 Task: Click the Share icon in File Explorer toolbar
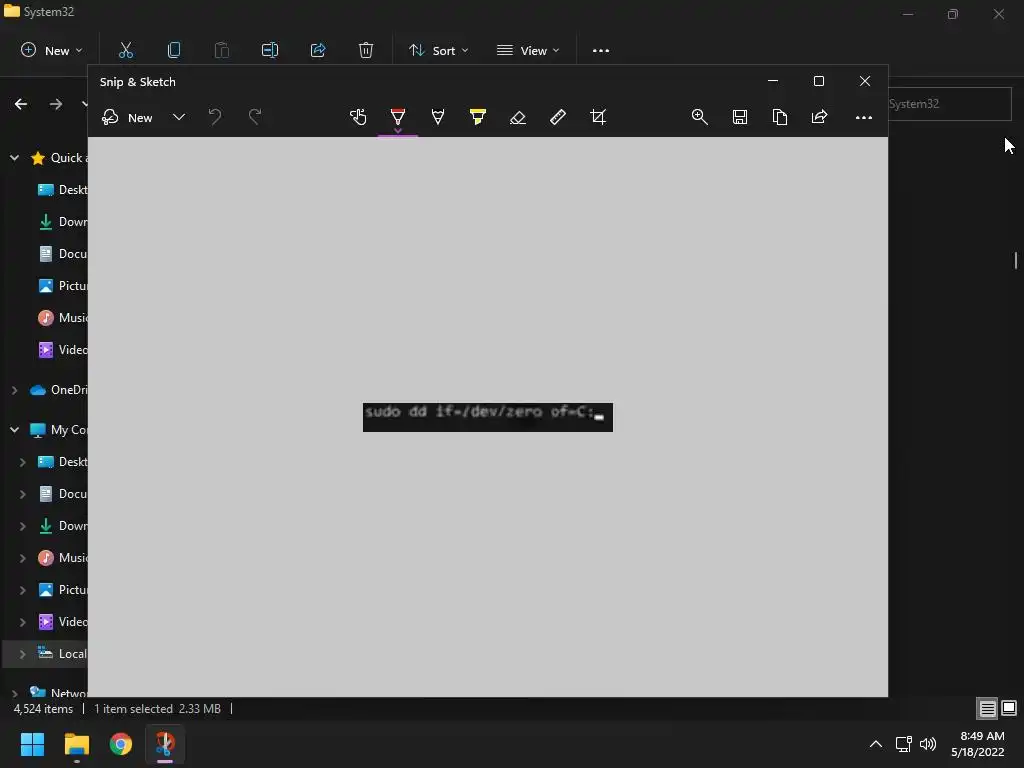click(318, 50)
